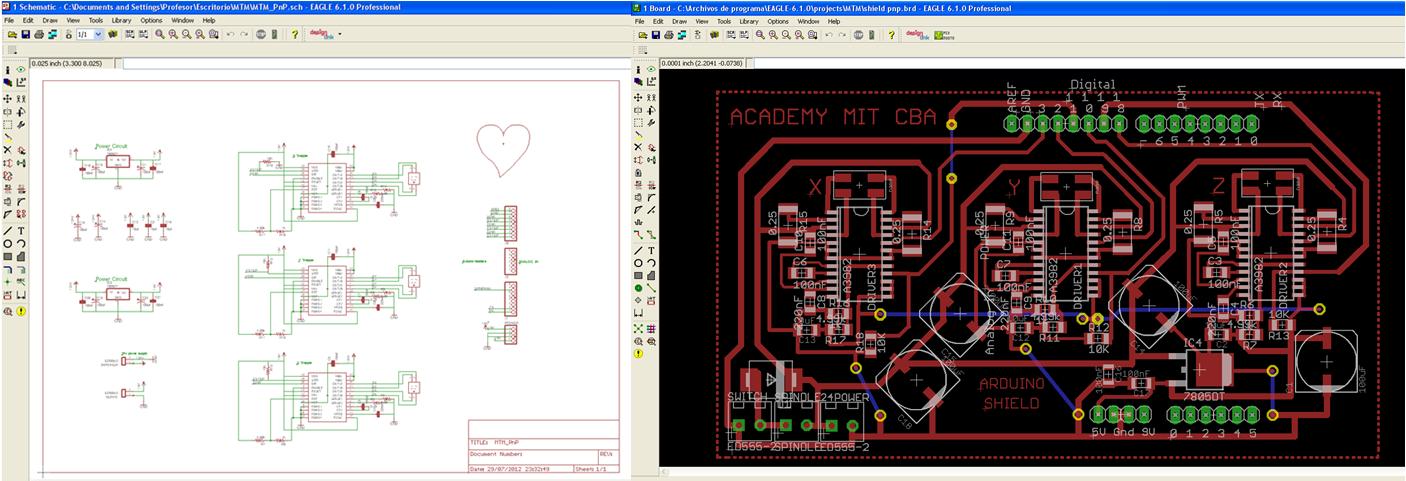Open the Tools menu in Board window

click(724, 21)
